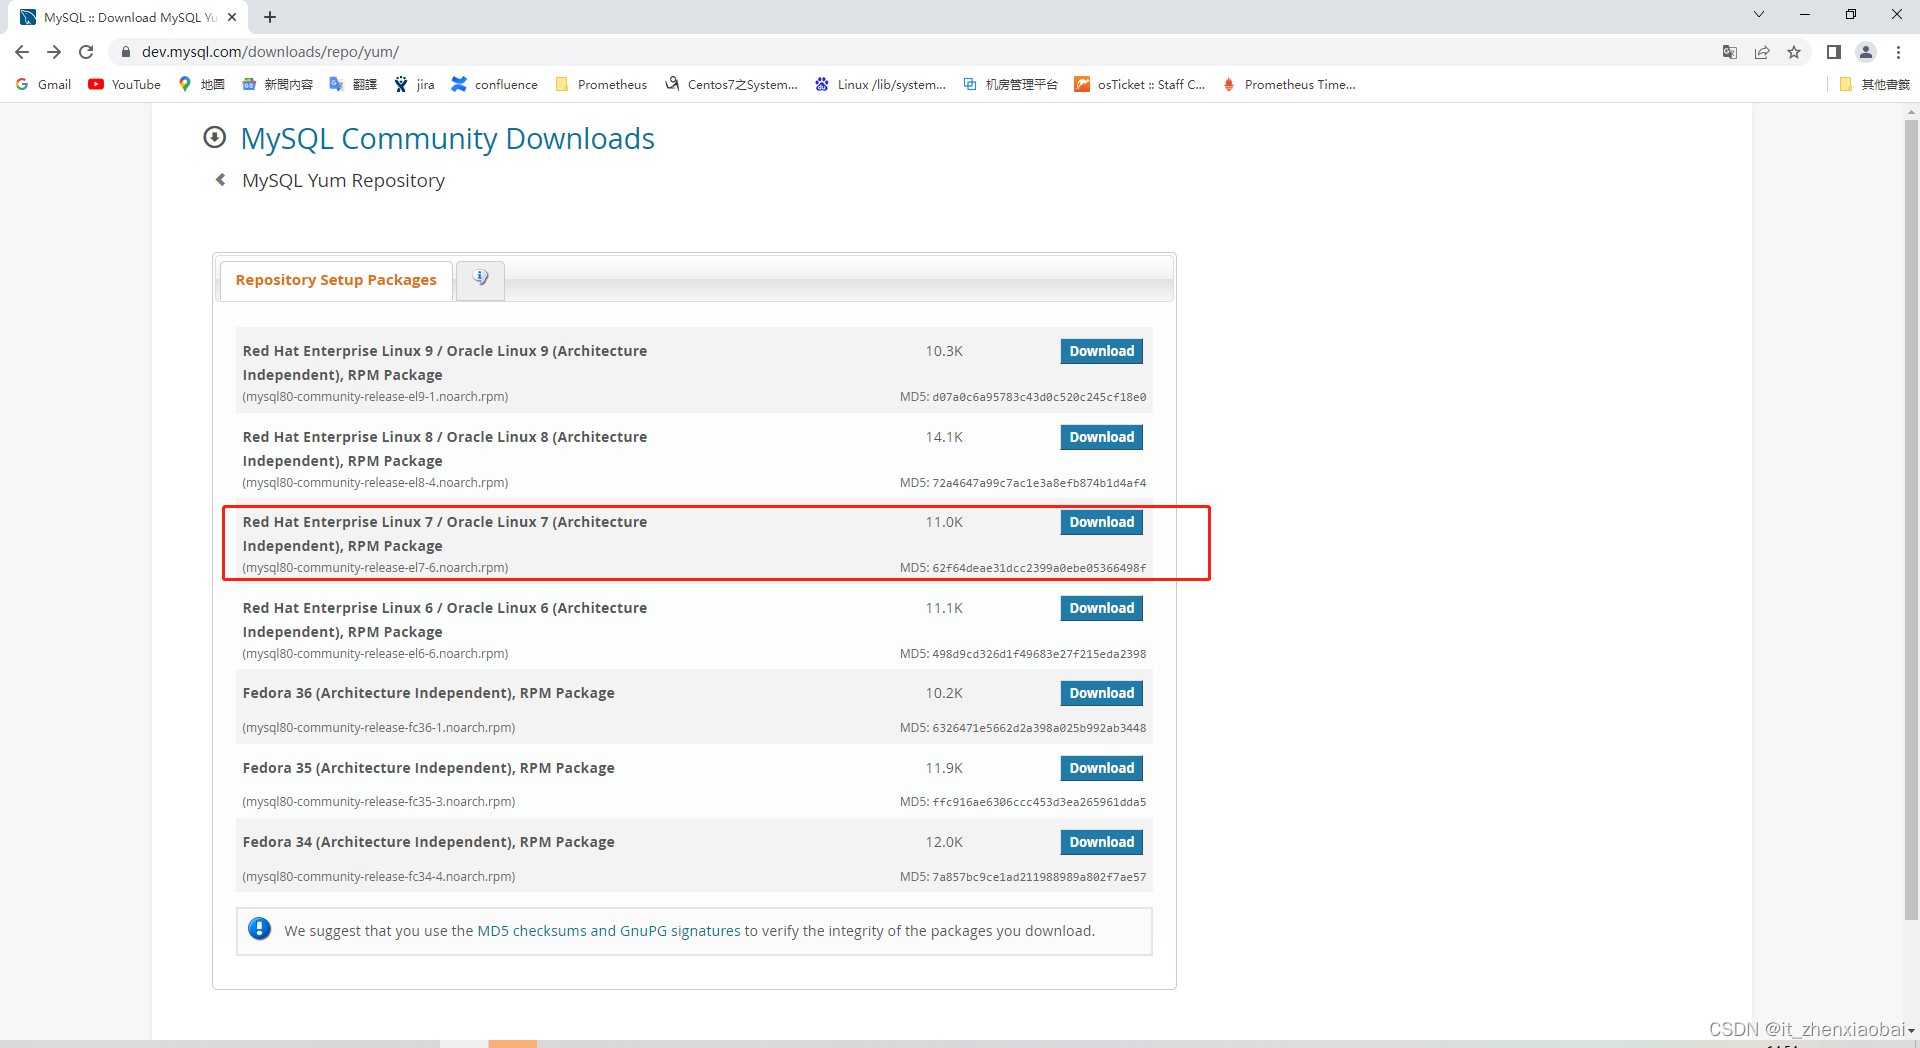Download the RHEL 9 / Oracle Linux 9 package
This screenshot has width=1920, height=1048.
click(x=1102, y=351)
